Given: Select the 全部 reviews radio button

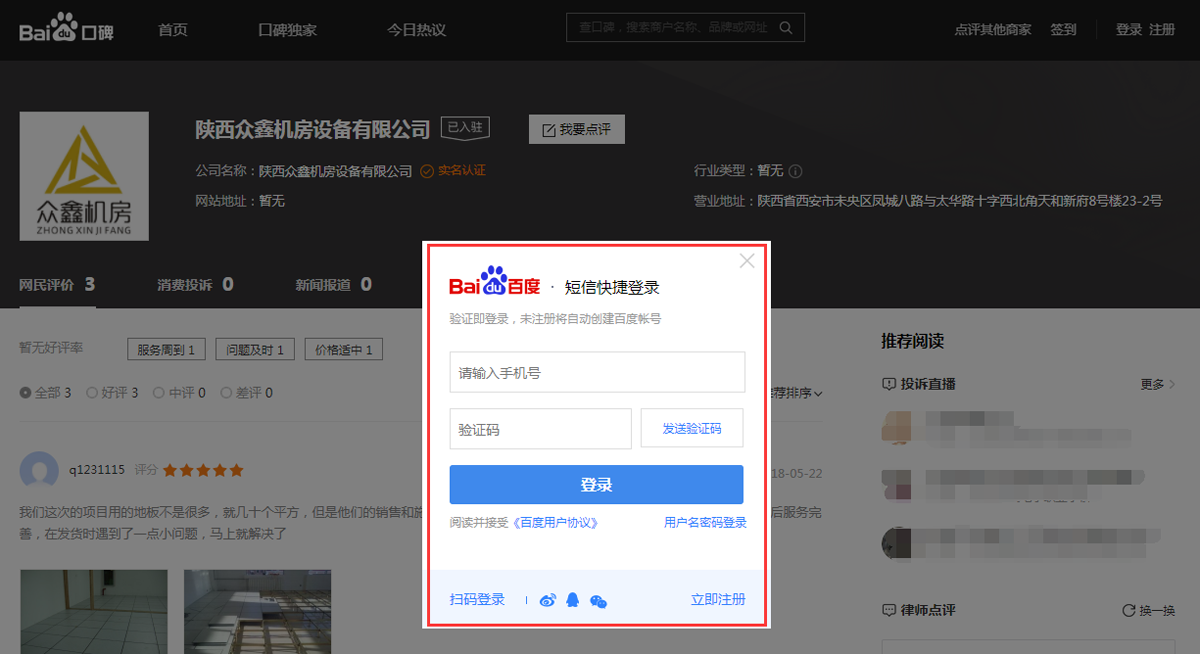Looking at the screenshot, I should [26, 393].
